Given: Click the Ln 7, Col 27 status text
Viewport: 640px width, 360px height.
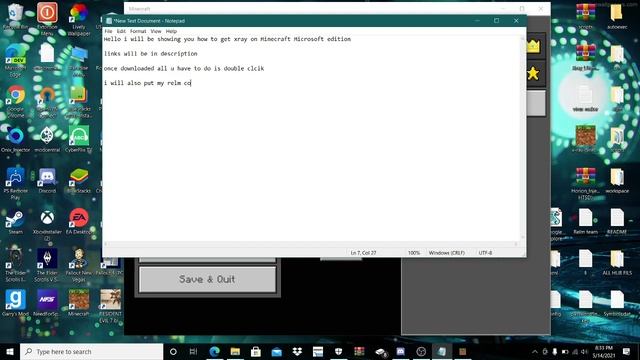Looking at the screenshot, I should 363,253.
